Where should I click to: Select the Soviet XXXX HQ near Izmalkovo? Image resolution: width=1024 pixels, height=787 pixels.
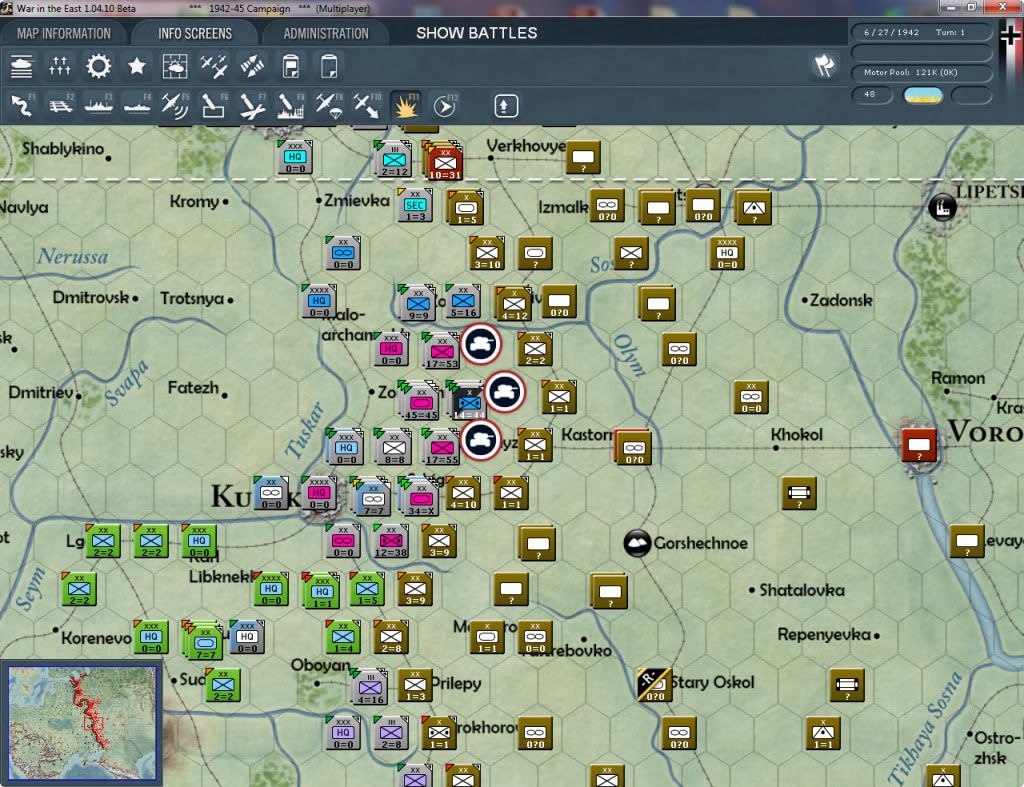tap(727, 253)
